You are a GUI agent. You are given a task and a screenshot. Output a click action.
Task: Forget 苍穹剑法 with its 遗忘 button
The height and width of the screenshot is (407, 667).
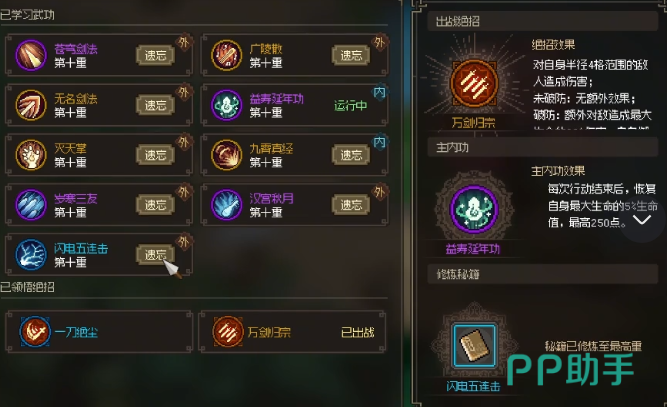155,55
